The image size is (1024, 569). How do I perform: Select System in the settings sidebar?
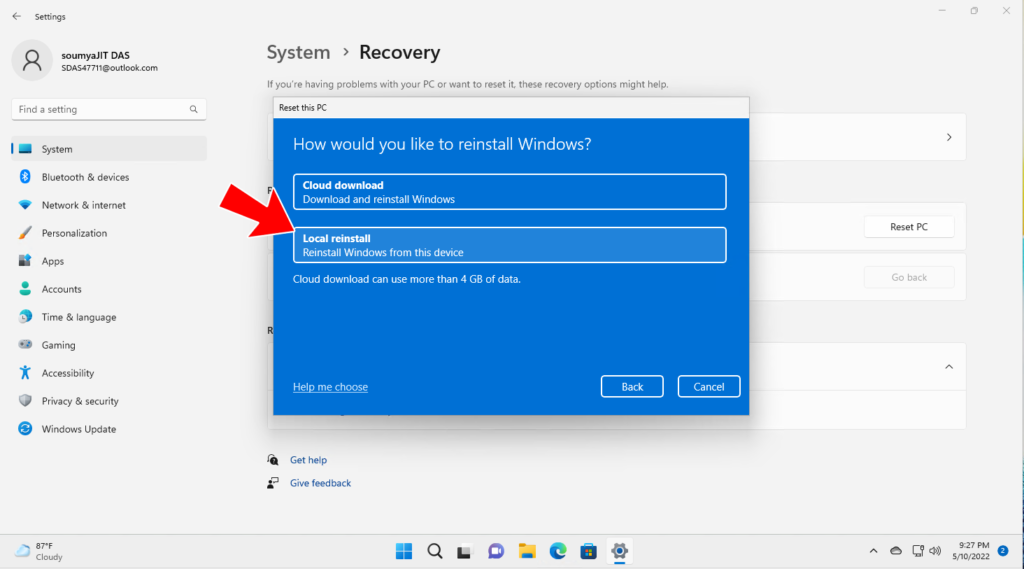[109, 149]
